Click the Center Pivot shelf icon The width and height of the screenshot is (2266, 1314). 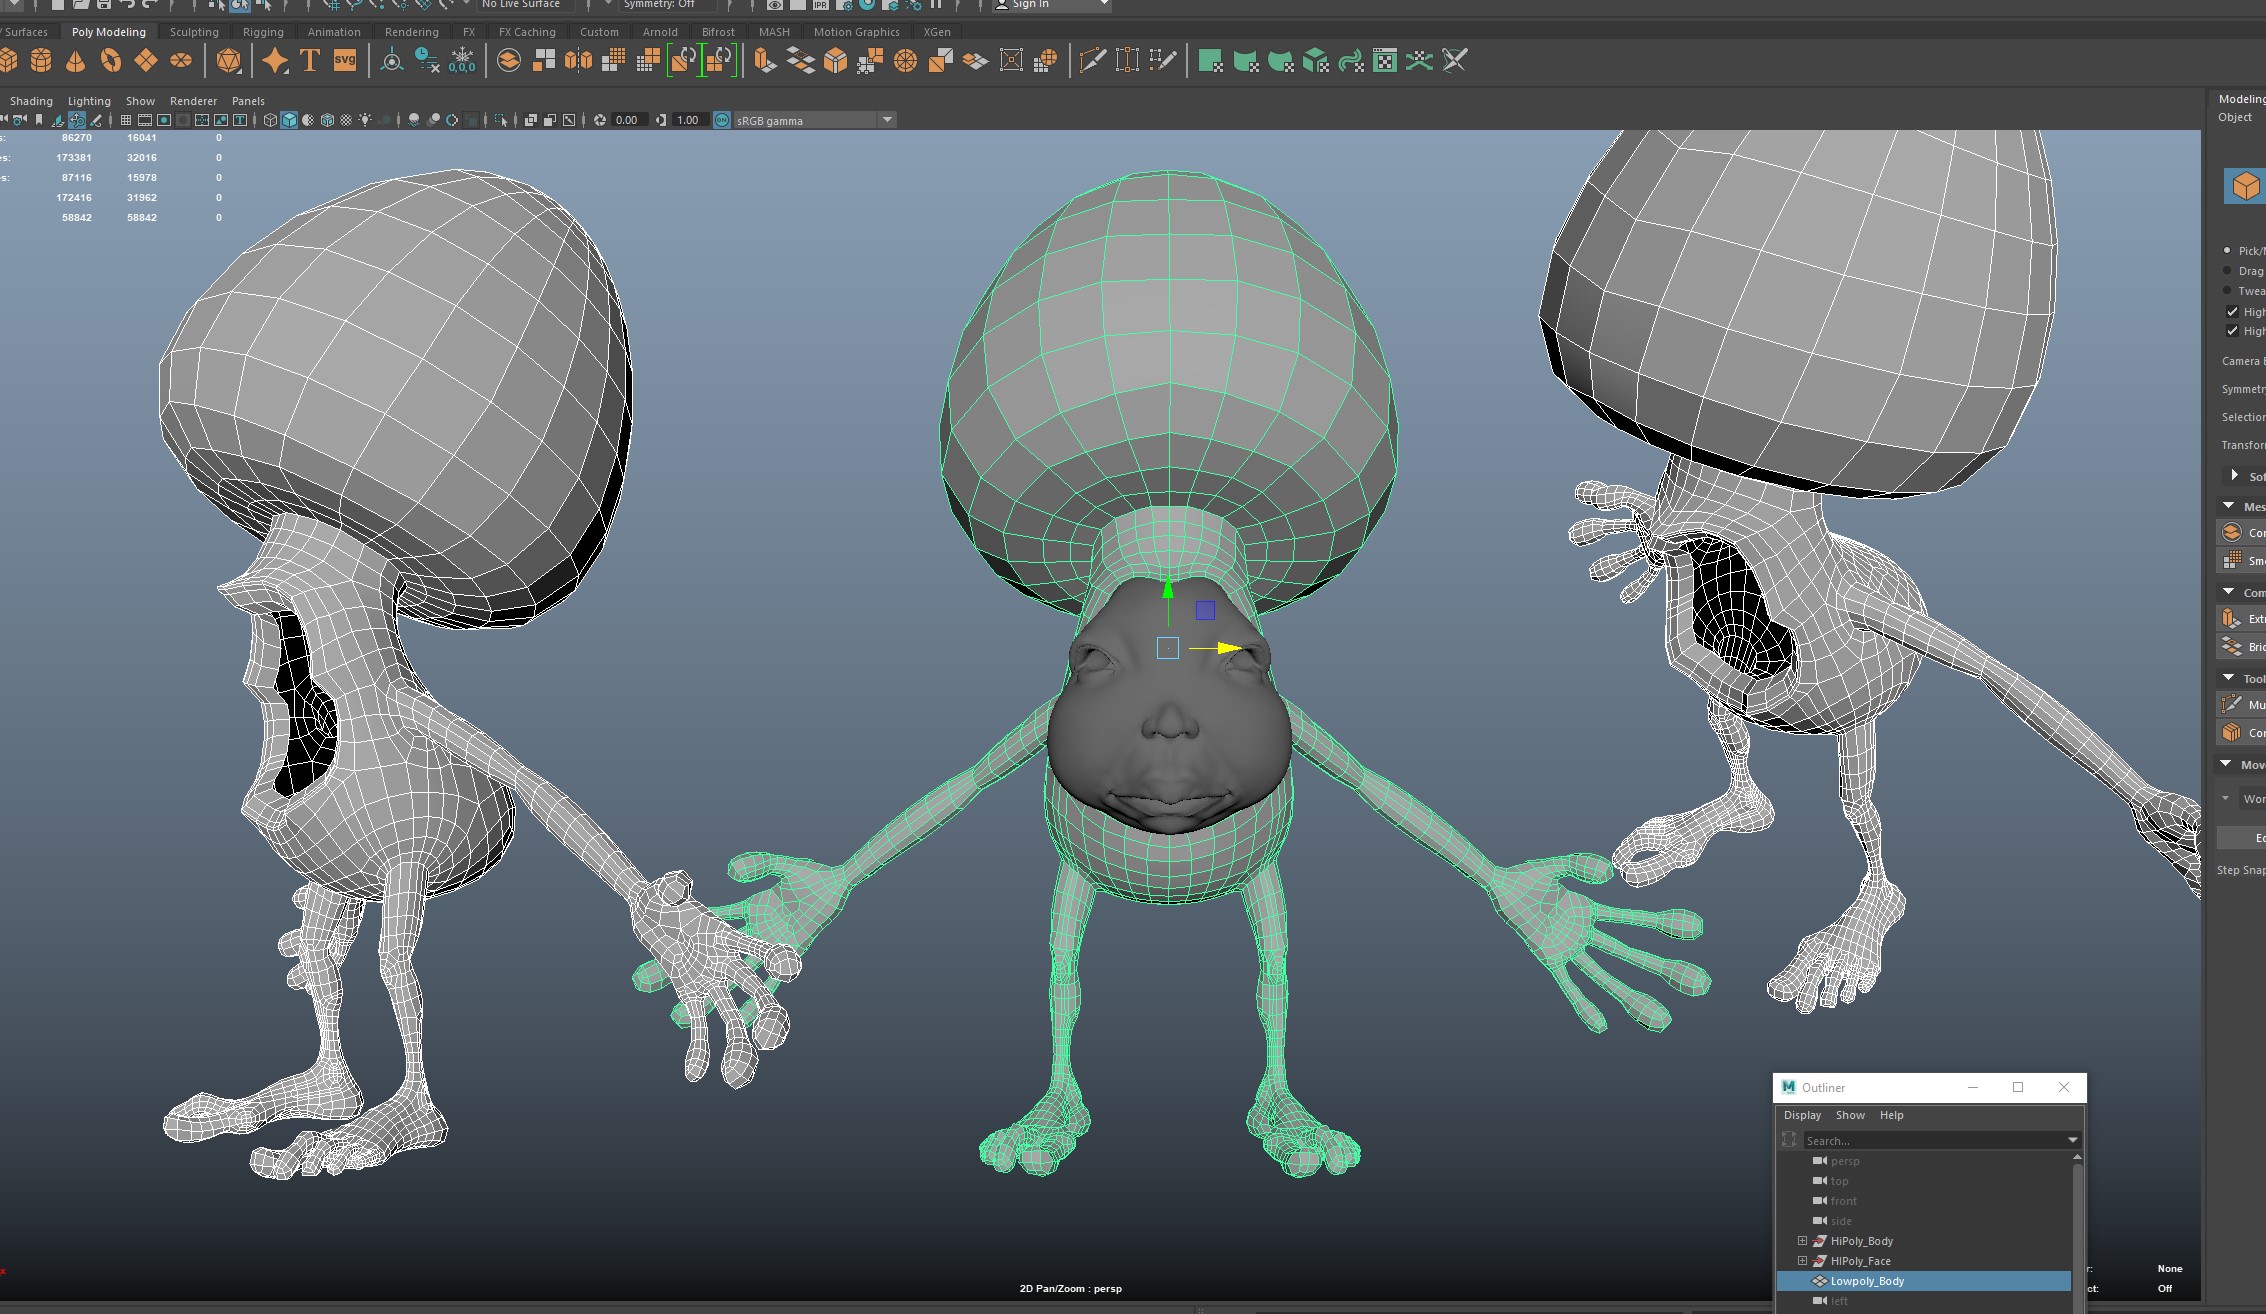(x=392, y=61)
